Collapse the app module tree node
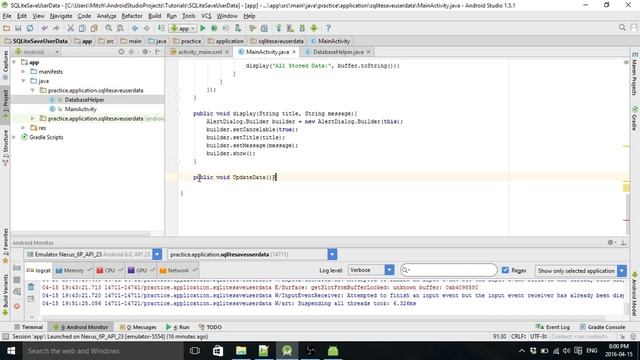This screenshot has height=360, width=640. coord(15,62)
